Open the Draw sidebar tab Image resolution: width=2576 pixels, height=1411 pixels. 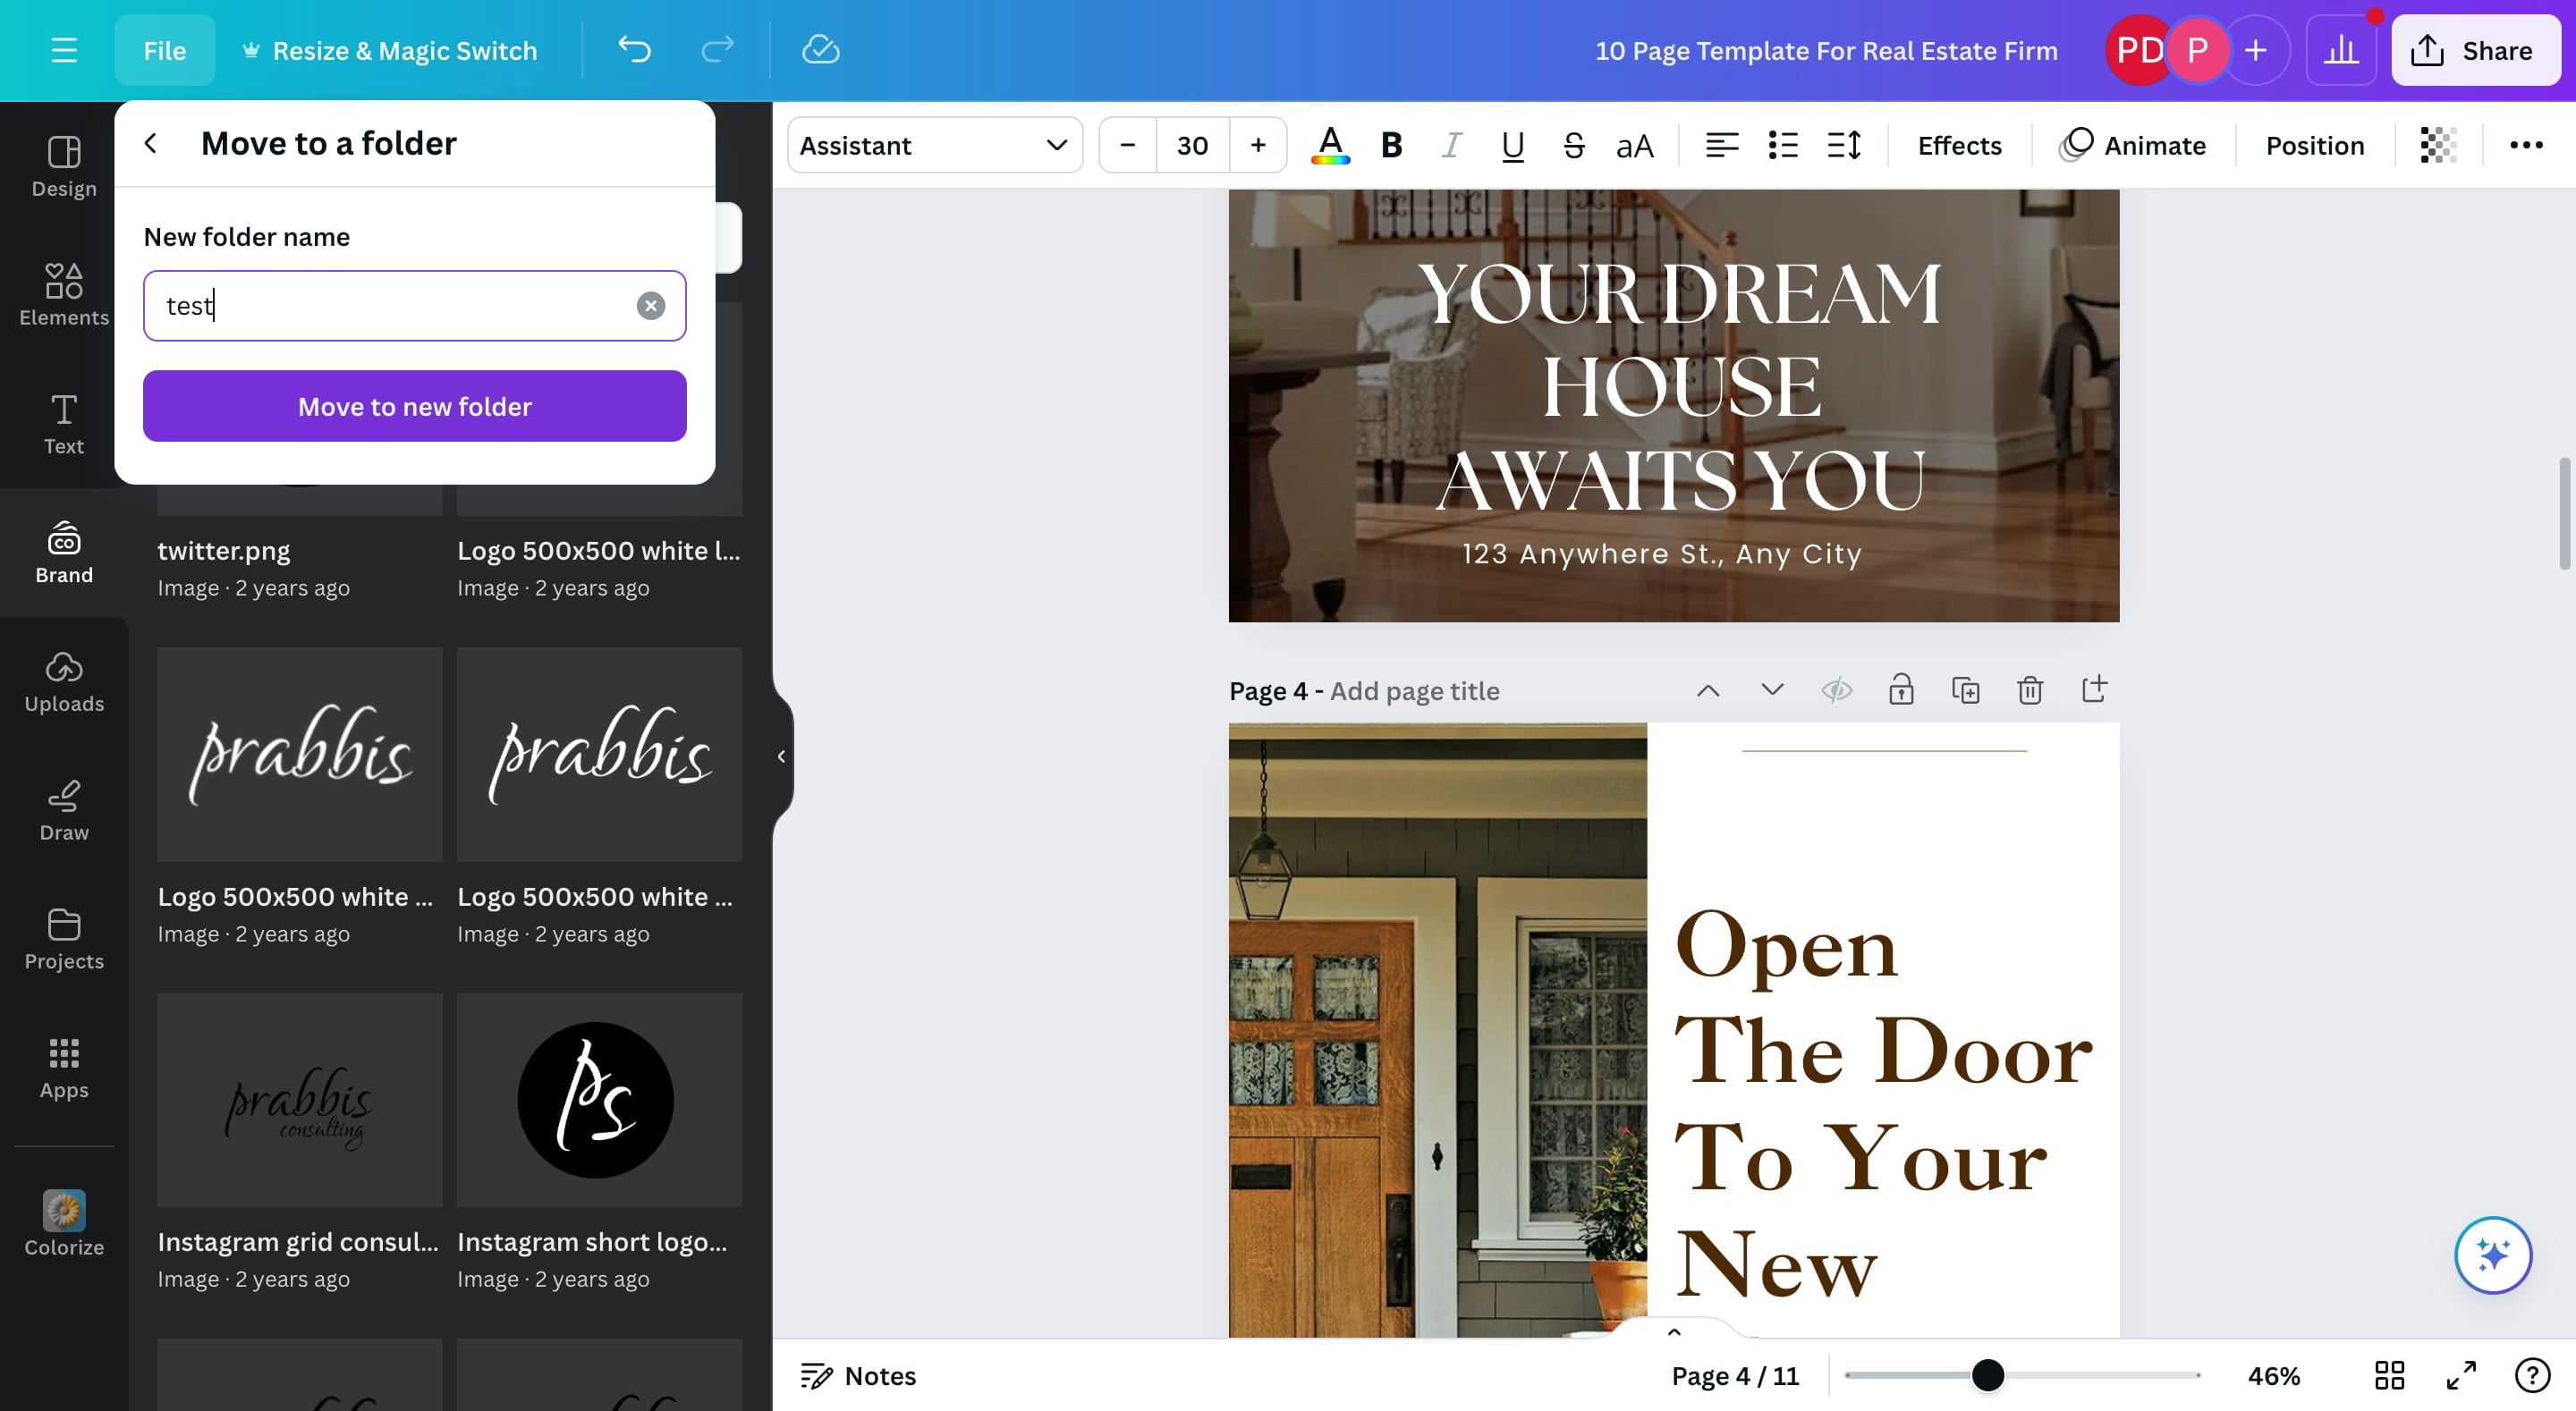(64, 811)
